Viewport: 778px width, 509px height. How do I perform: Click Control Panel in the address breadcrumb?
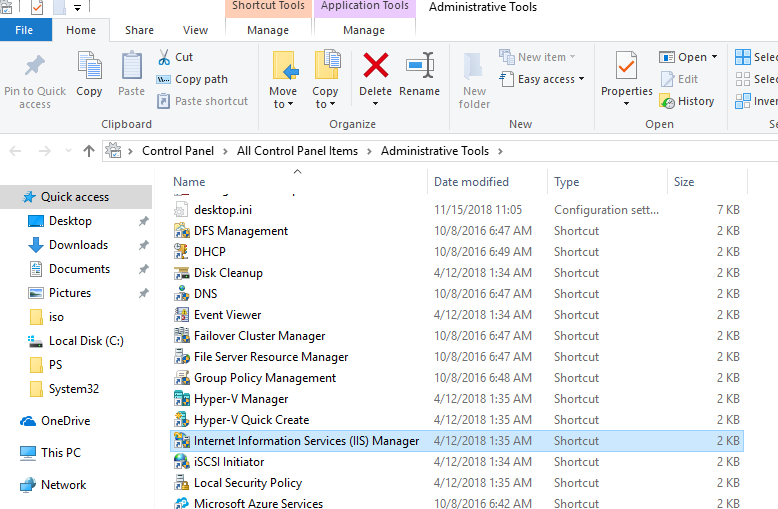[181, 151]
